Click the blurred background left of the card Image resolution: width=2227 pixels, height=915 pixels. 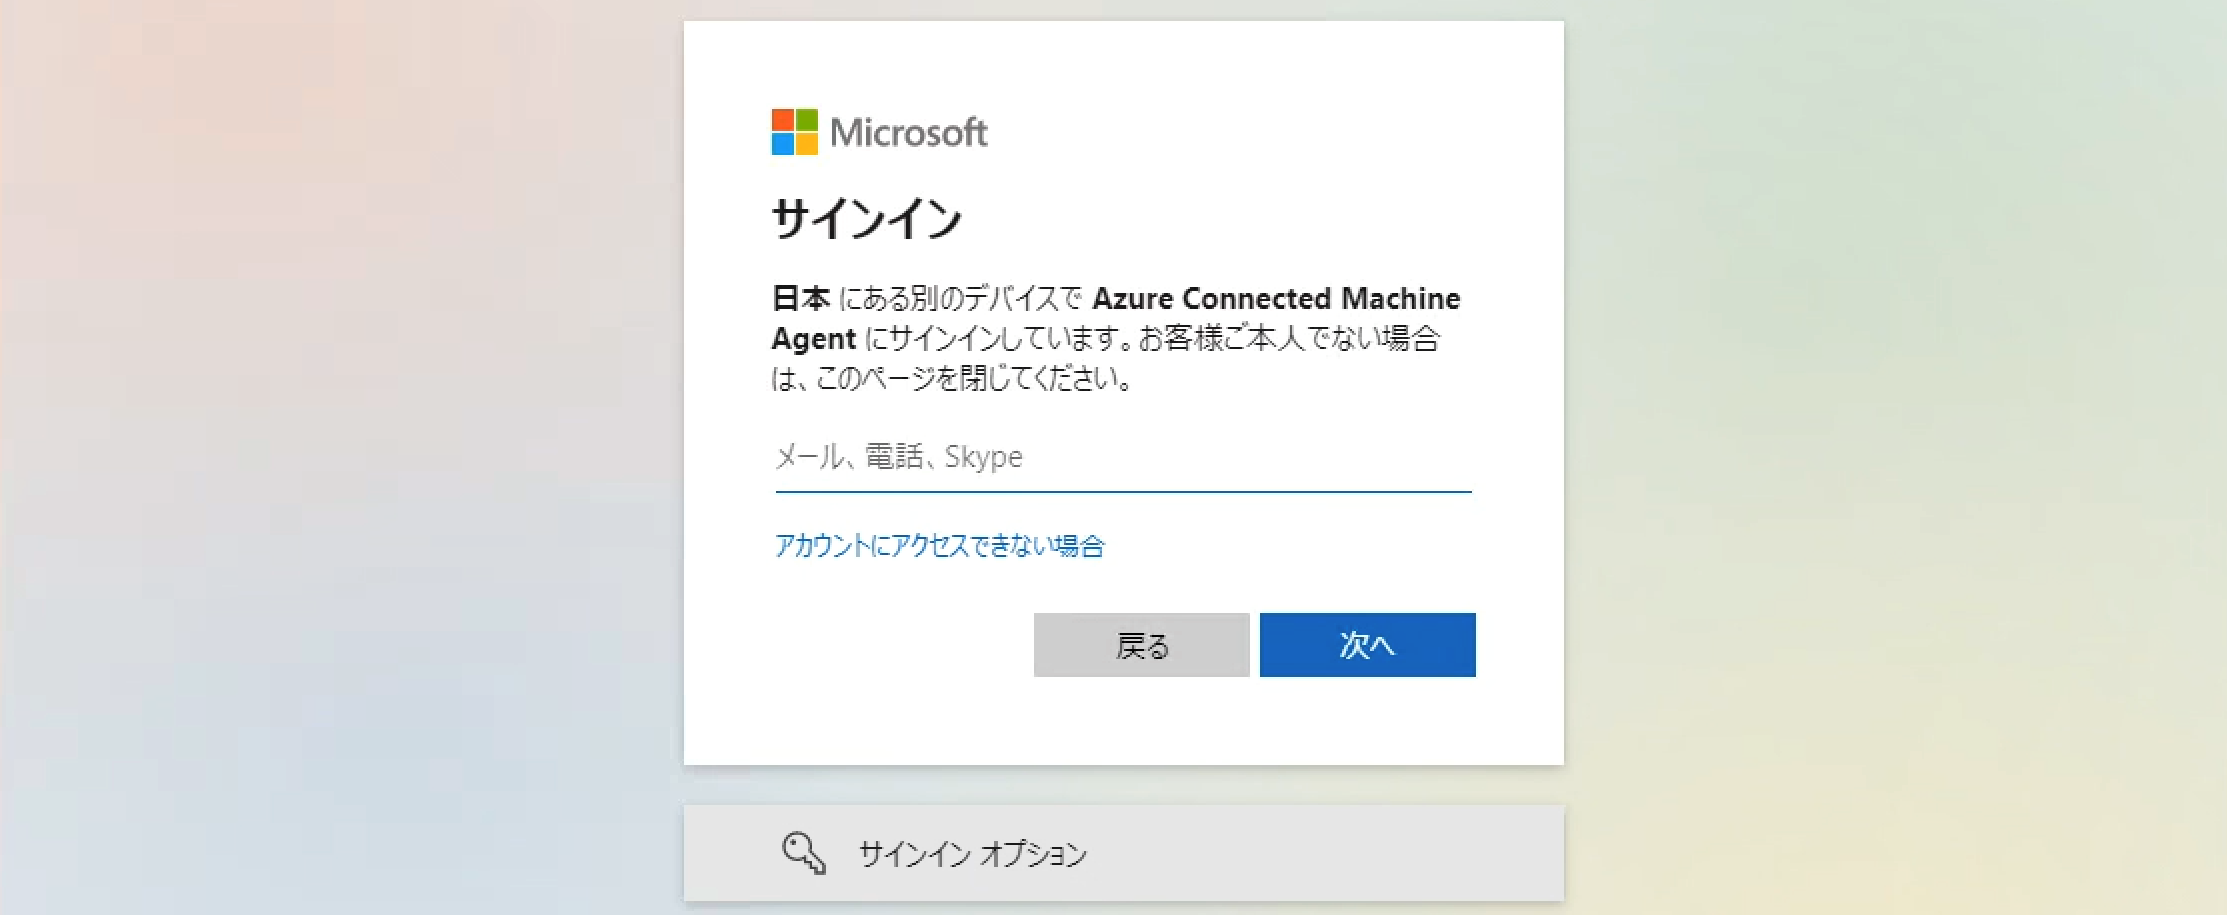coord(340,450)
